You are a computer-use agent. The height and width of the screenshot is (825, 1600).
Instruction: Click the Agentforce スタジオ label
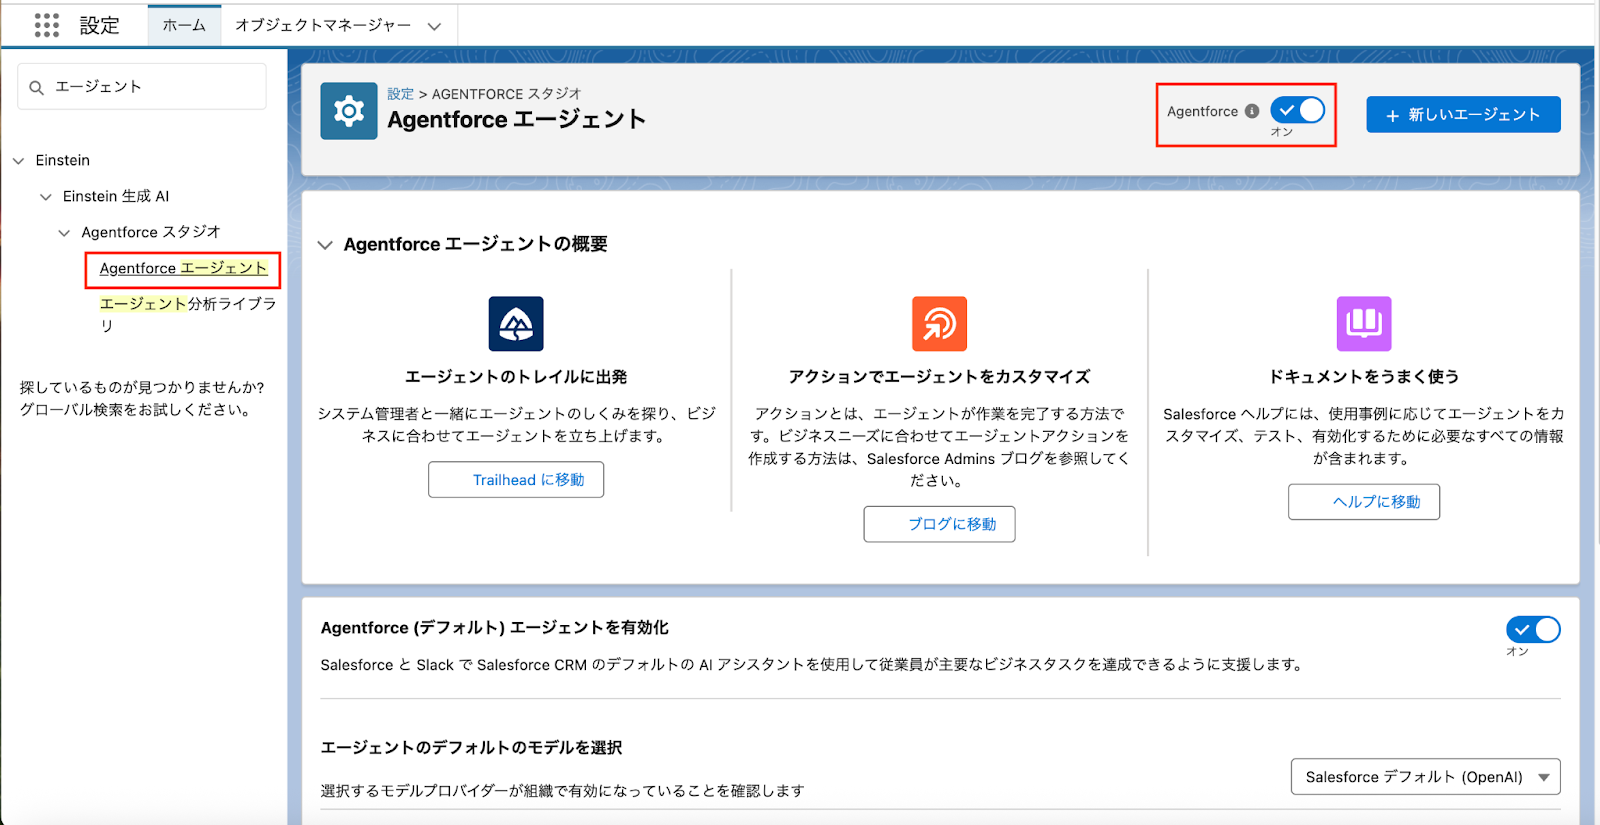(x=151, y=232)
